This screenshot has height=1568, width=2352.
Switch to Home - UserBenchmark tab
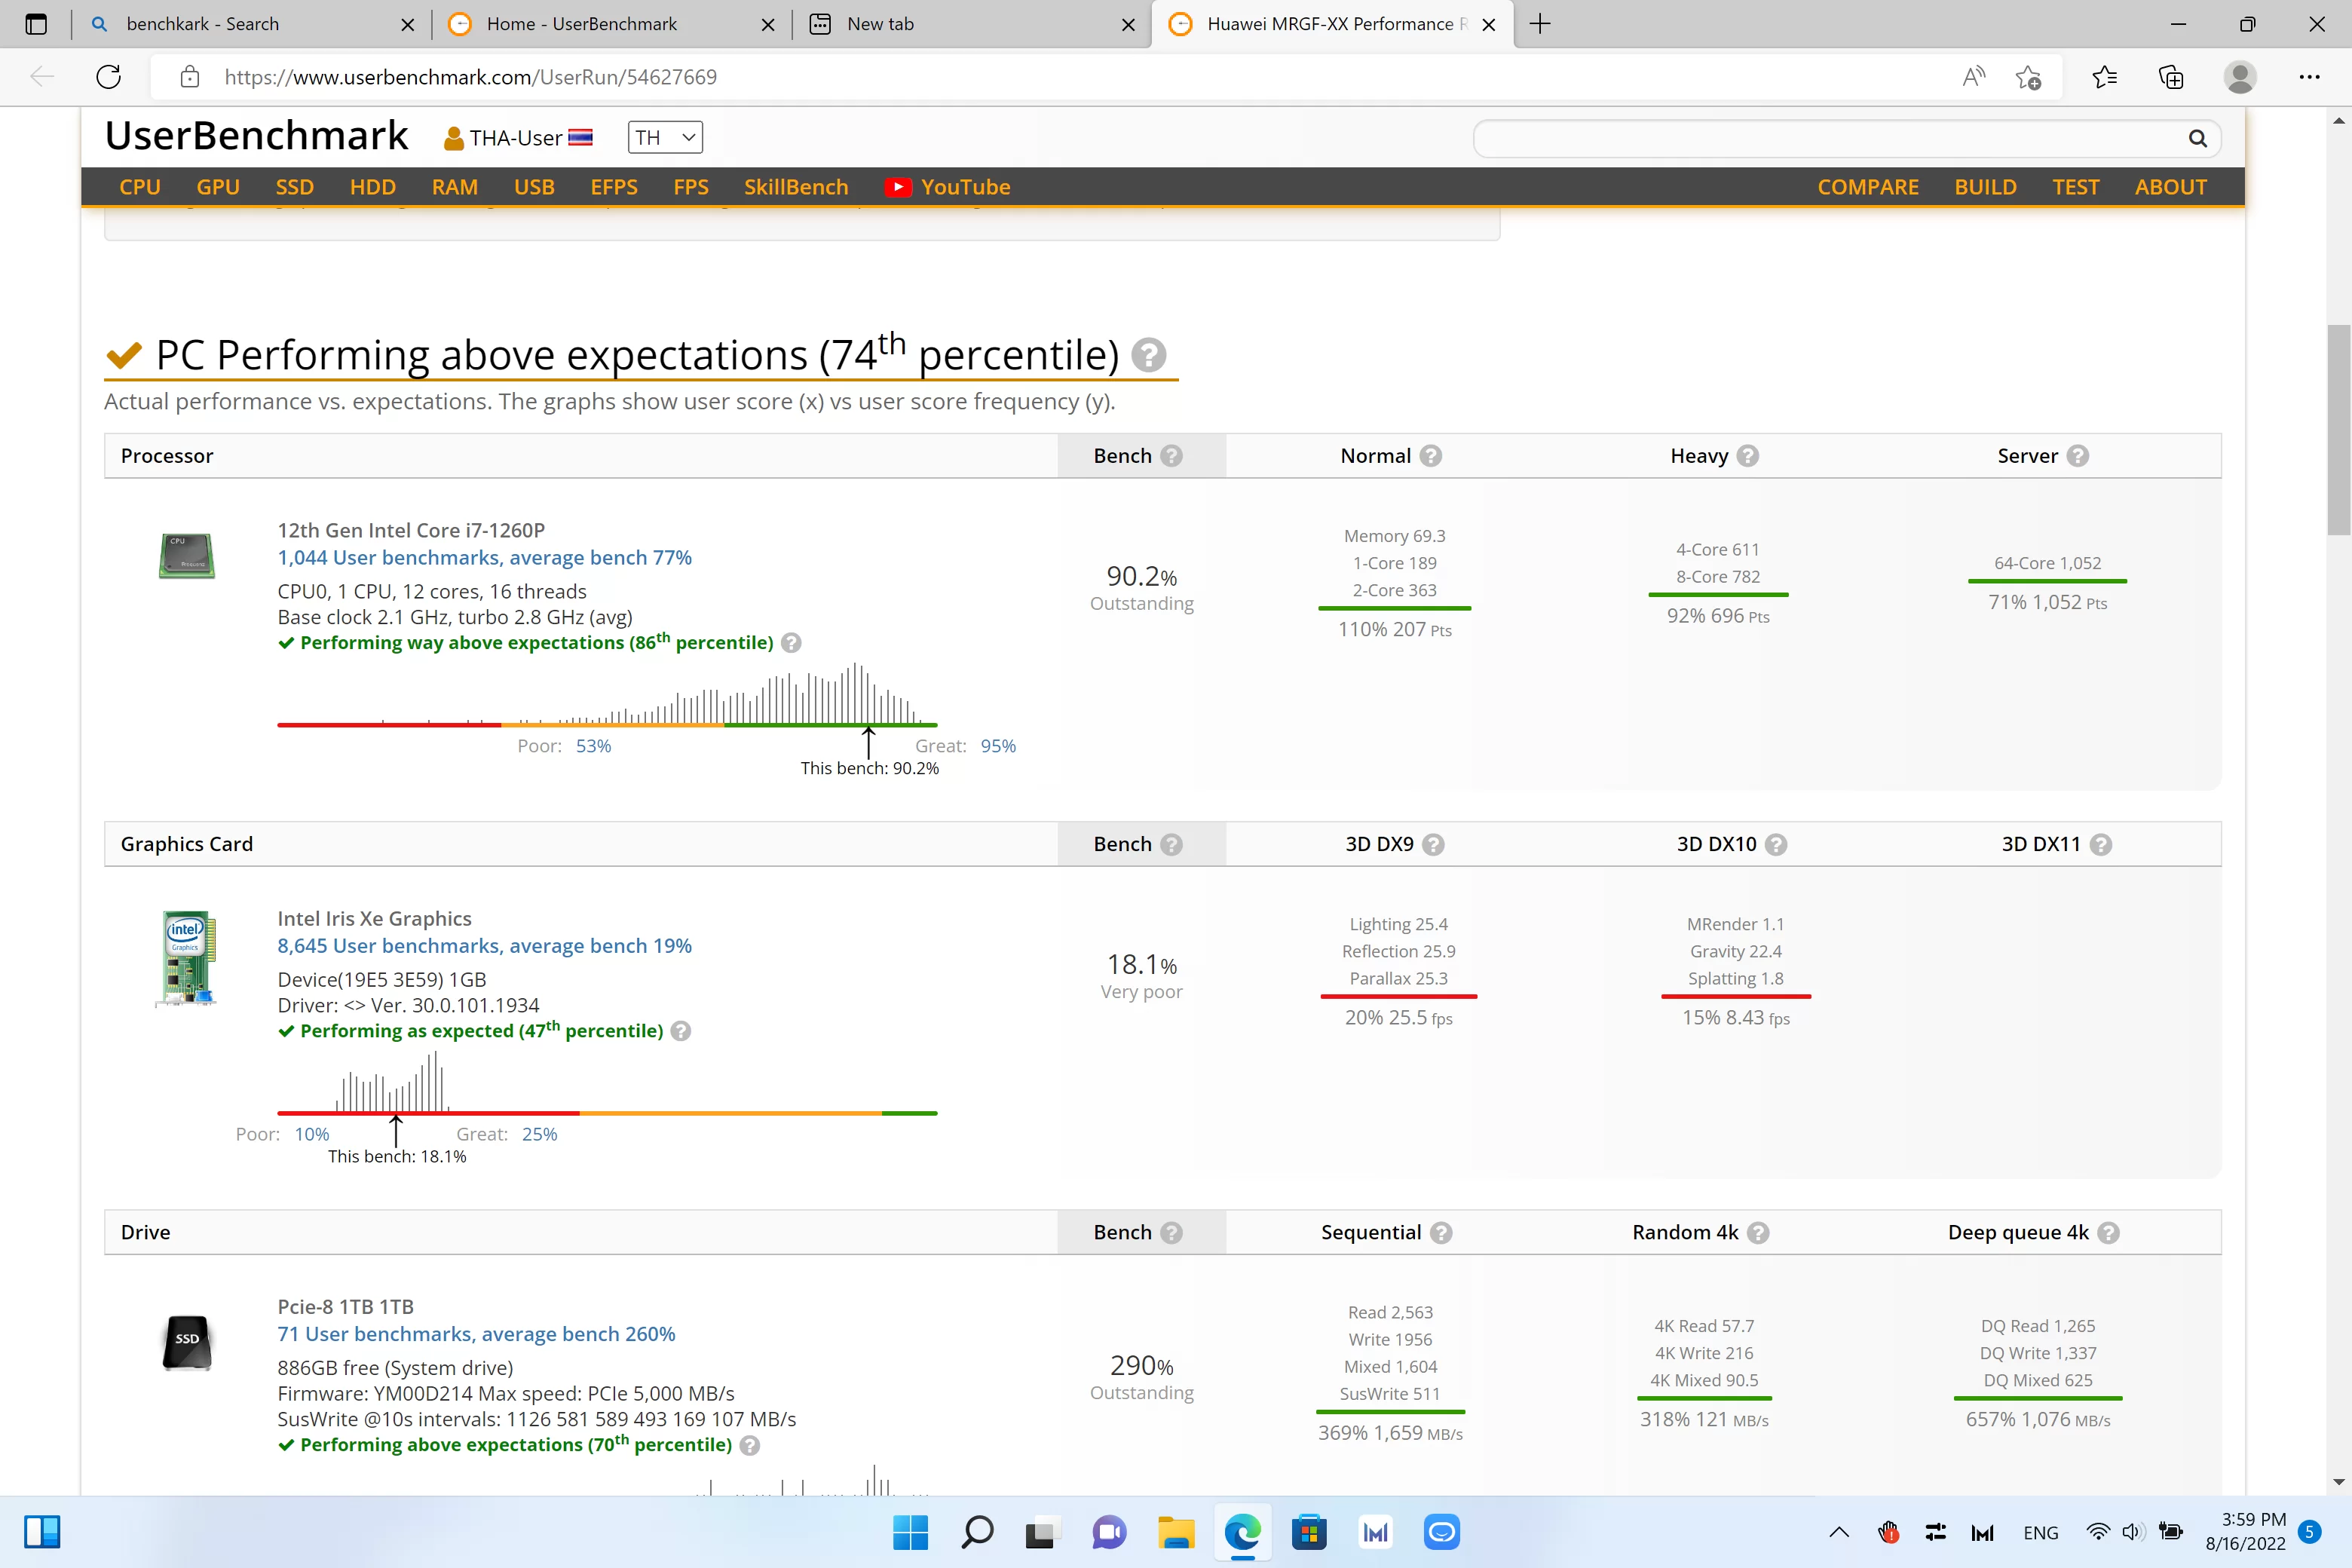pyautogui.click(x=612, y=24)
